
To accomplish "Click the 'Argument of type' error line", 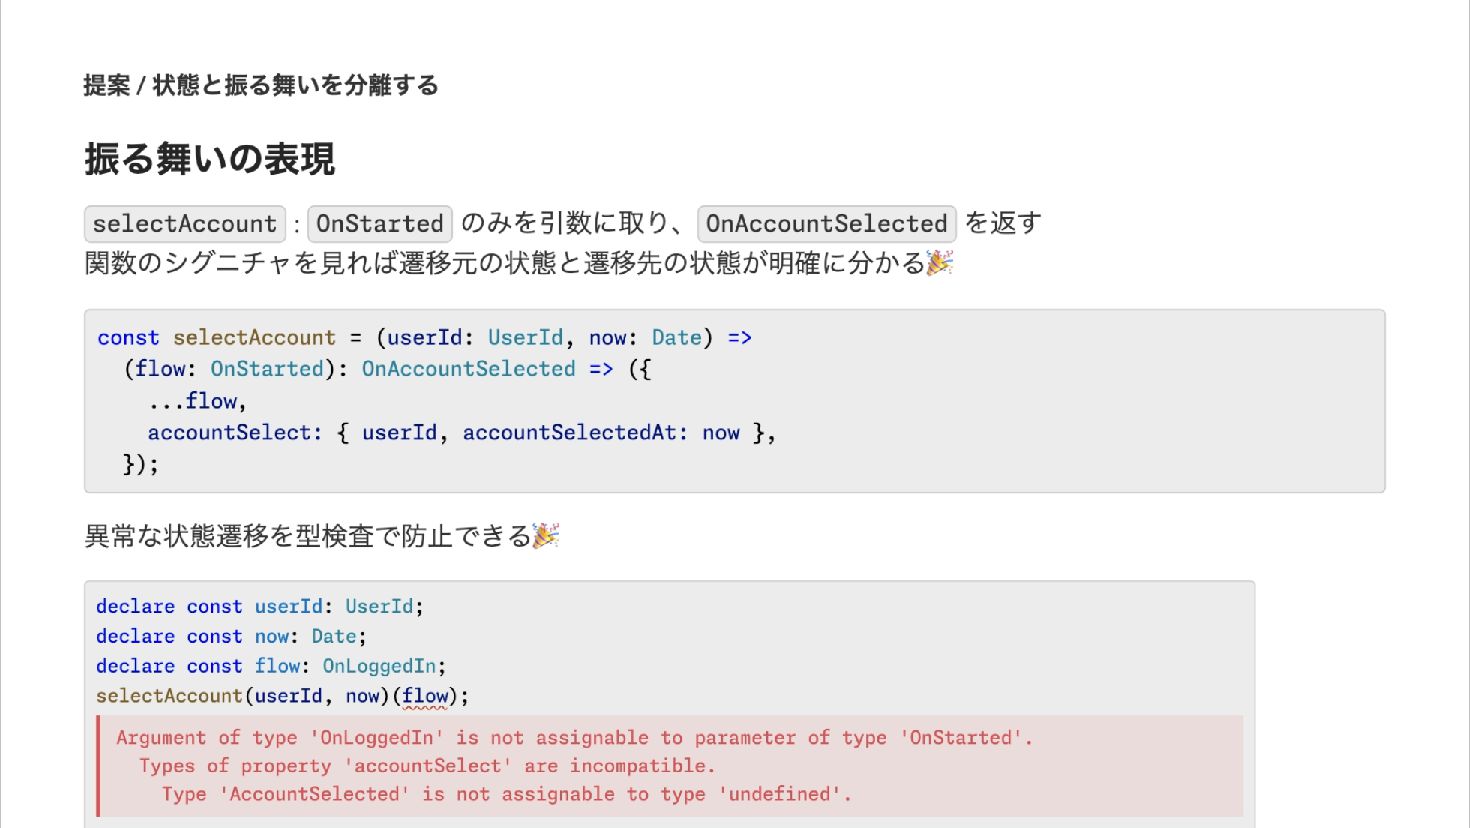I will tap(574, 738).
